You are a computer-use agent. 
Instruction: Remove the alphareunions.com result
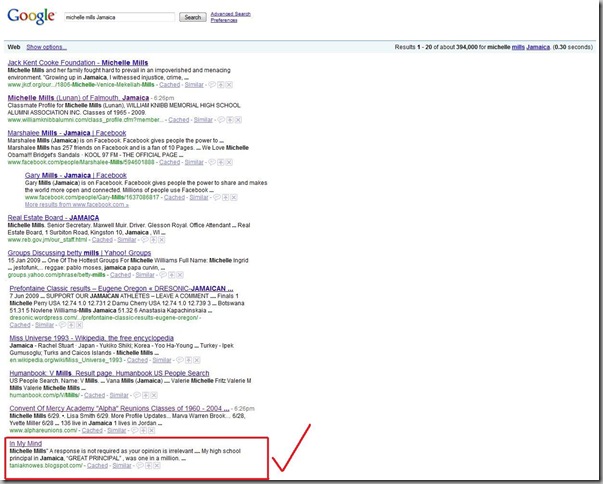pos(152,431)
